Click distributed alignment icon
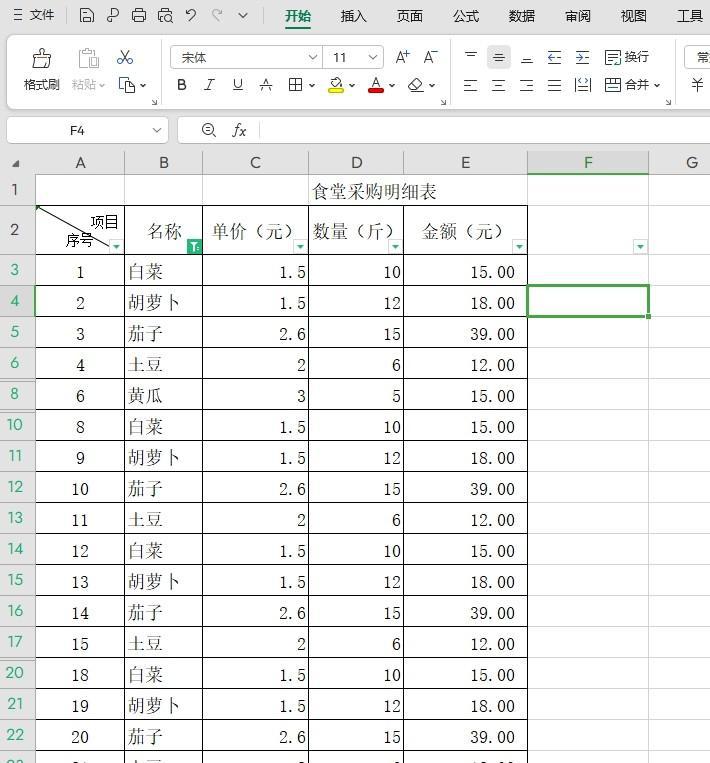The width and height of the screenshot is (710, 763). pyautogui.click(x=583, y=85)
